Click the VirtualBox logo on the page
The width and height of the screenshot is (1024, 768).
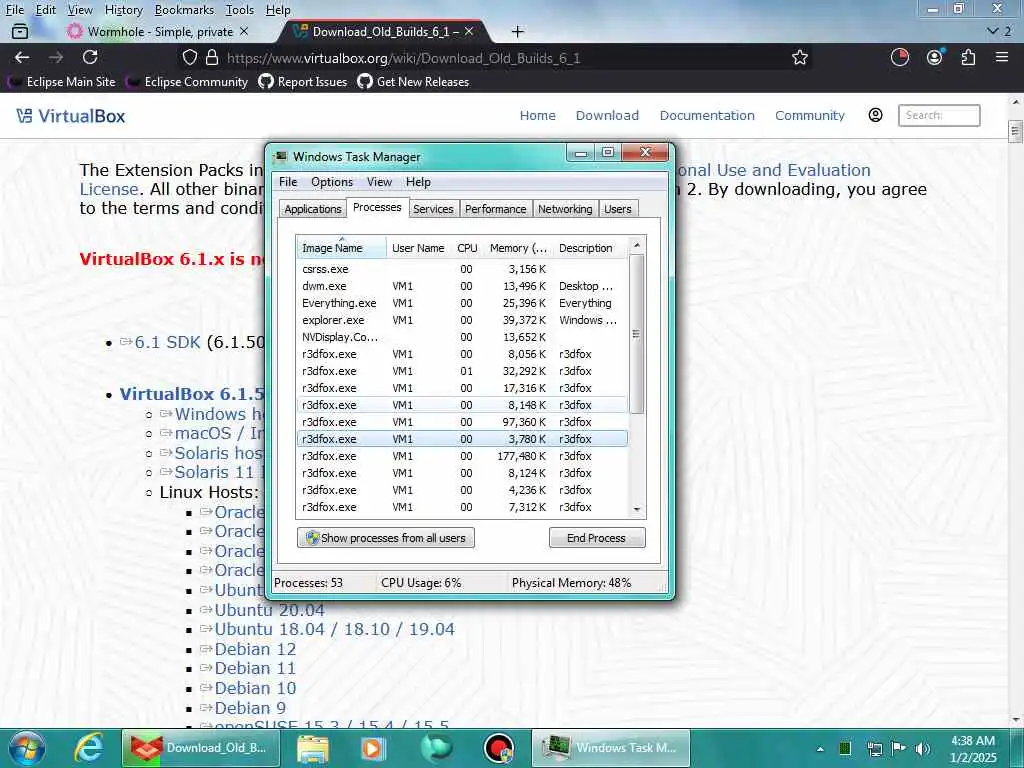pos(71,116)
